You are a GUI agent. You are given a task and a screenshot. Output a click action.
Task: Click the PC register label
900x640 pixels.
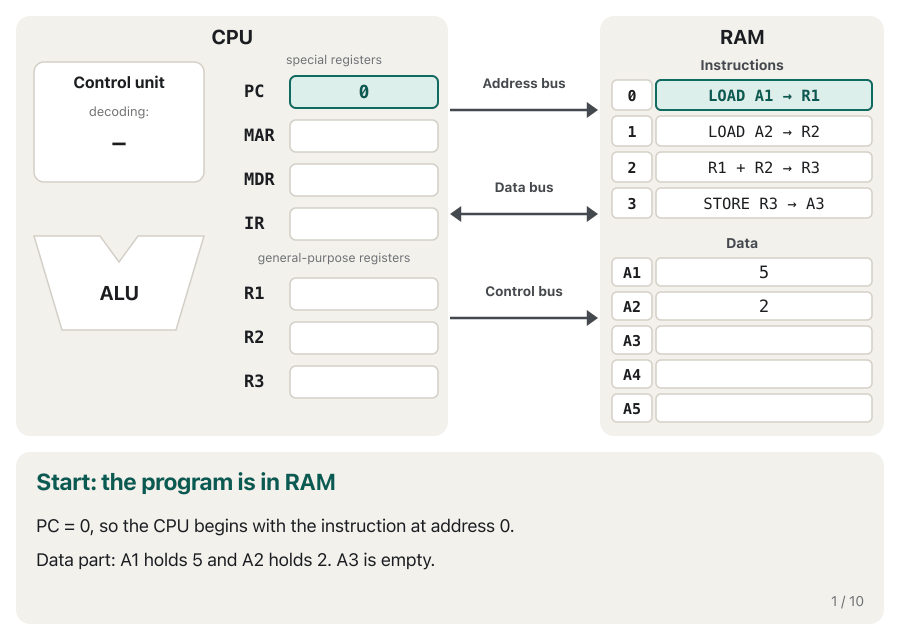[254, 91]
